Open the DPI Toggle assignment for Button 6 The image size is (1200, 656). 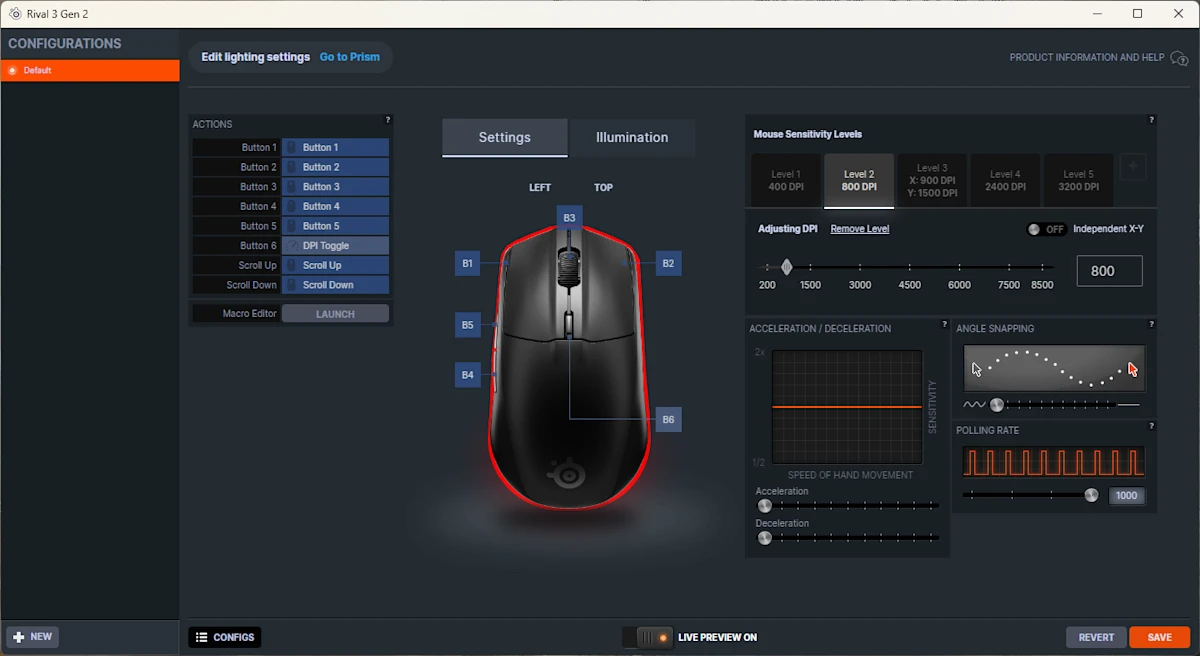[x=335, y=245]
